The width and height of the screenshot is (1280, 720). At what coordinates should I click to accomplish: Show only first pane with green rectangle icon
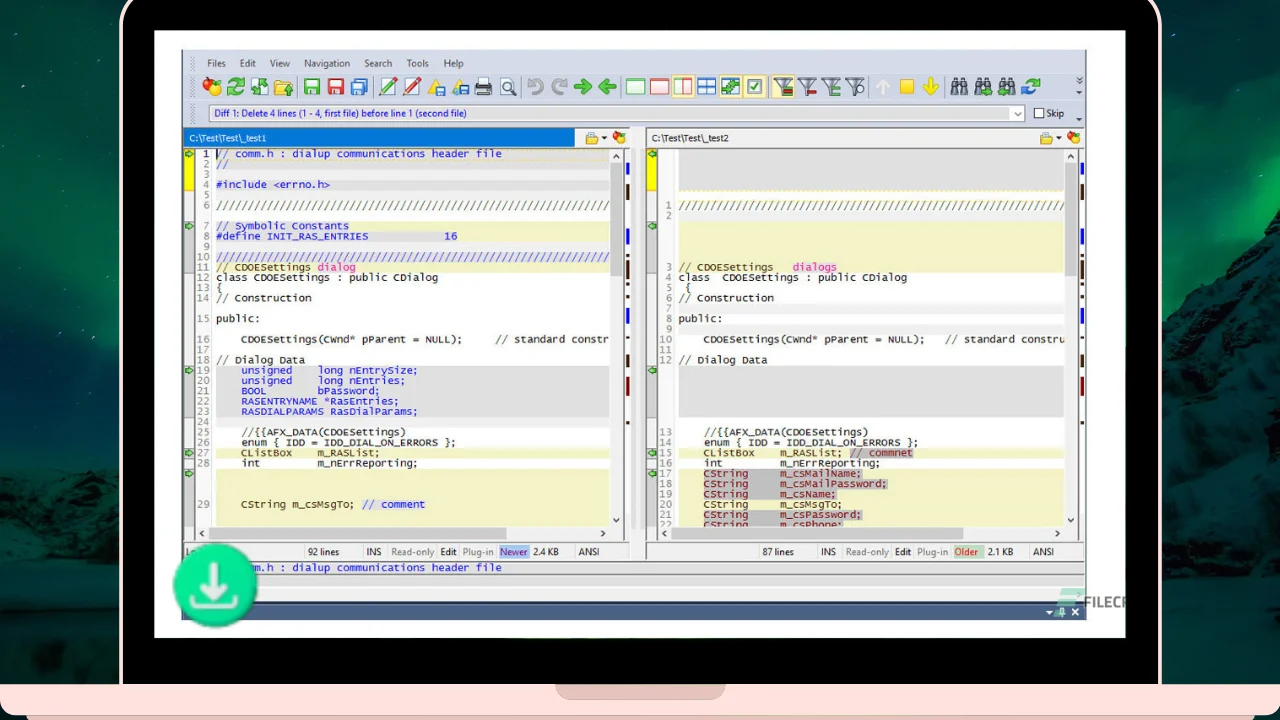635,87
